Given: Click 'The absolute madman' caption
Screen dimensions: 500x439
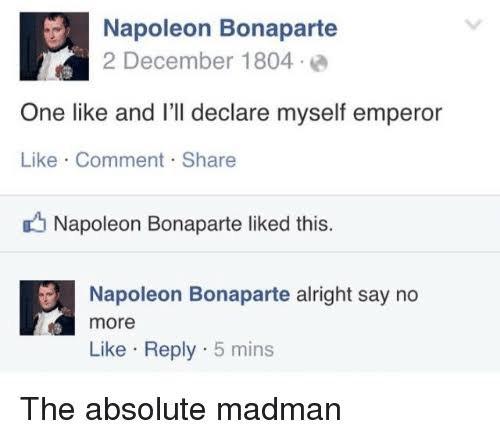Looking at the screenshot, I should coord(180,409).
